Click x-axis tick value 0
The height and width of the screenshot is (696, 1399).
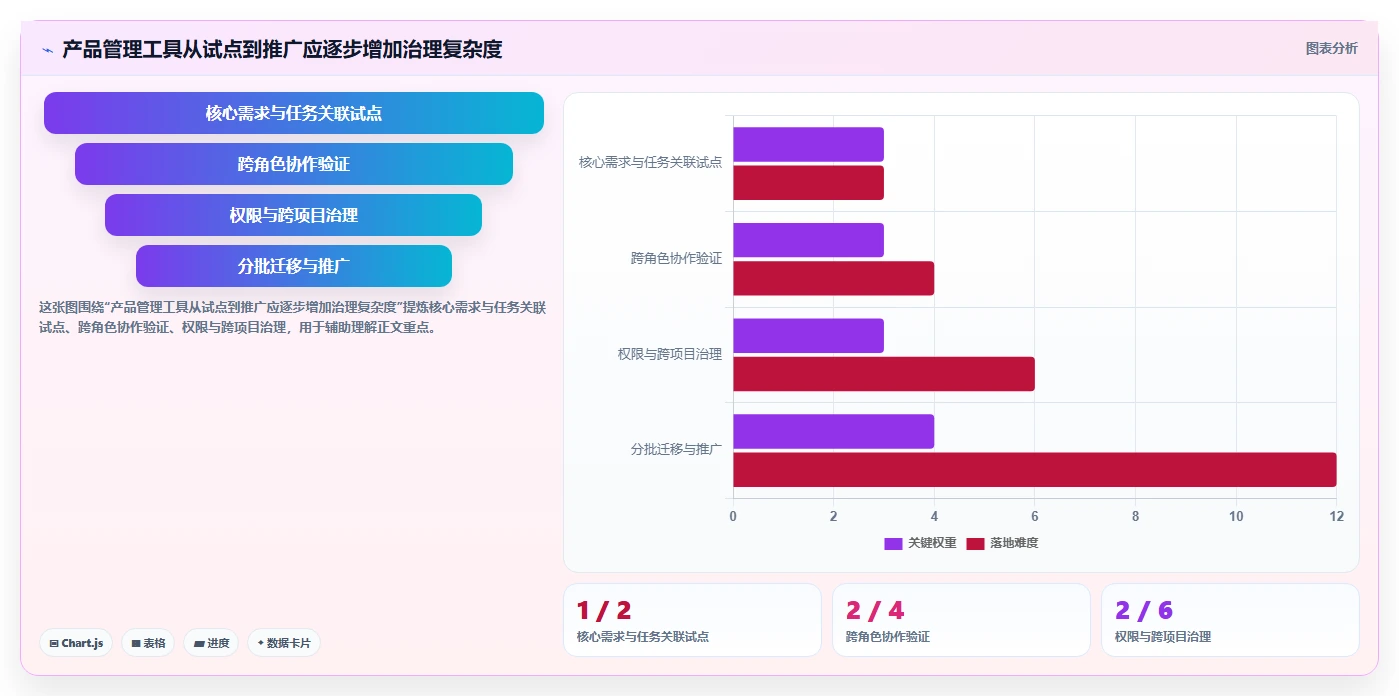coord(733,516)
